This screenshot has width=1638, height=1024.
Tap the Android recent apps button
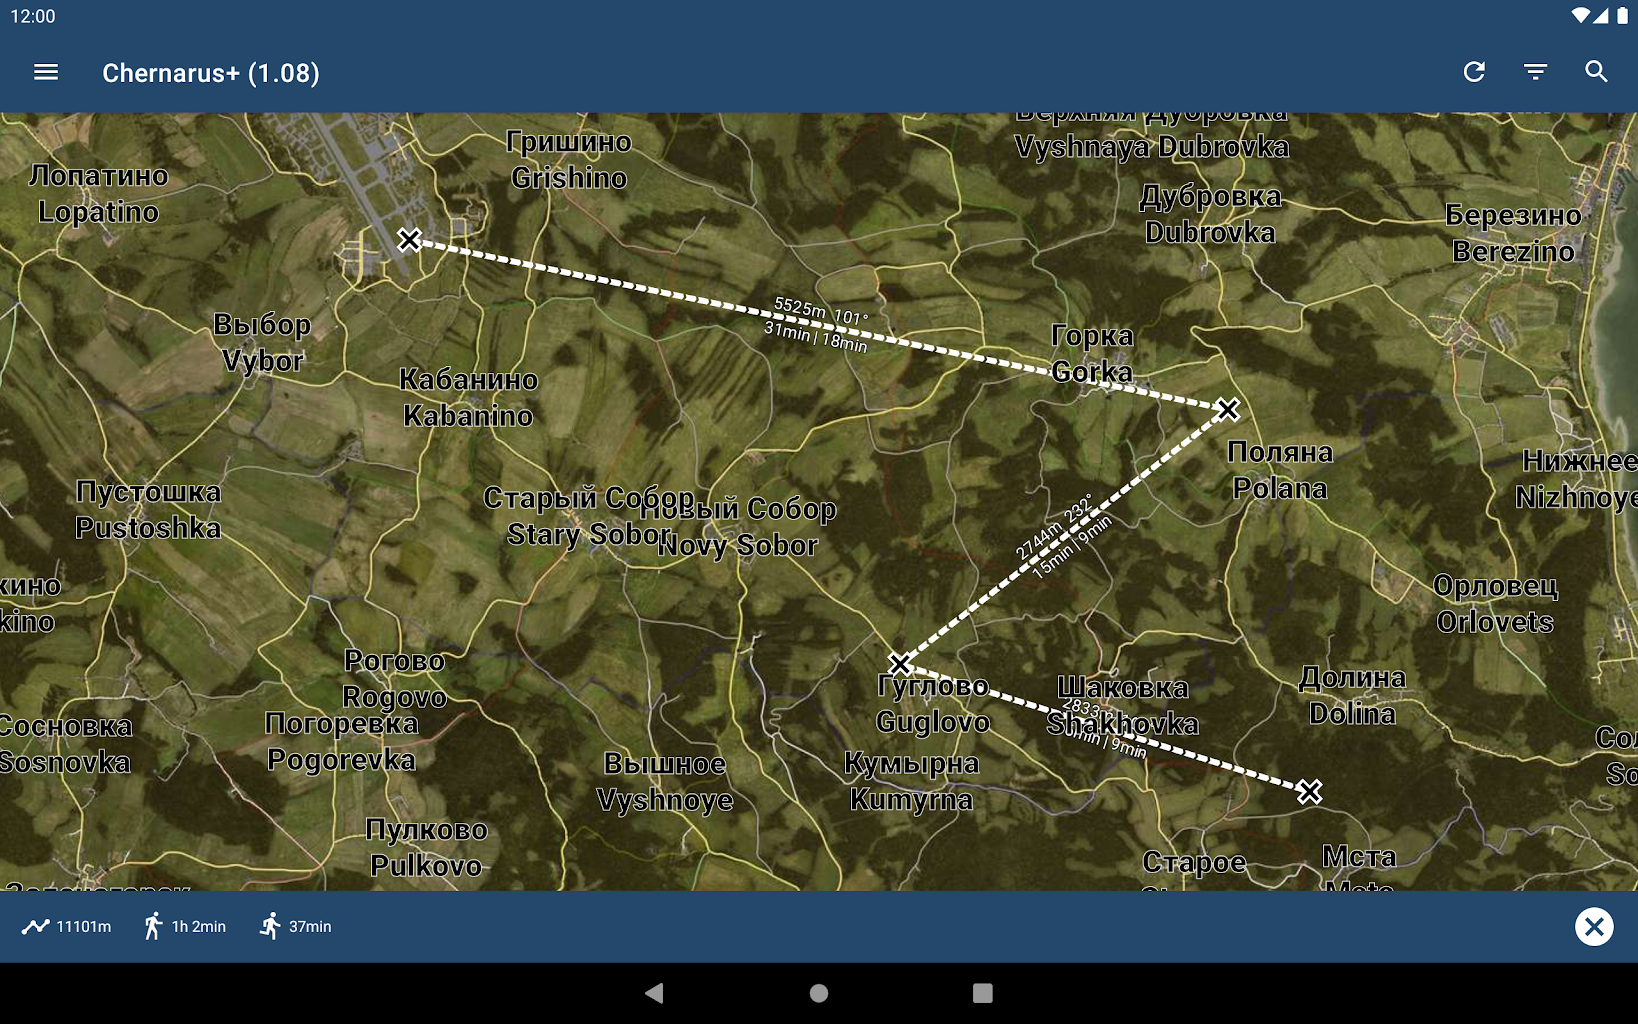pyautogui.click(x=983, y=993)
